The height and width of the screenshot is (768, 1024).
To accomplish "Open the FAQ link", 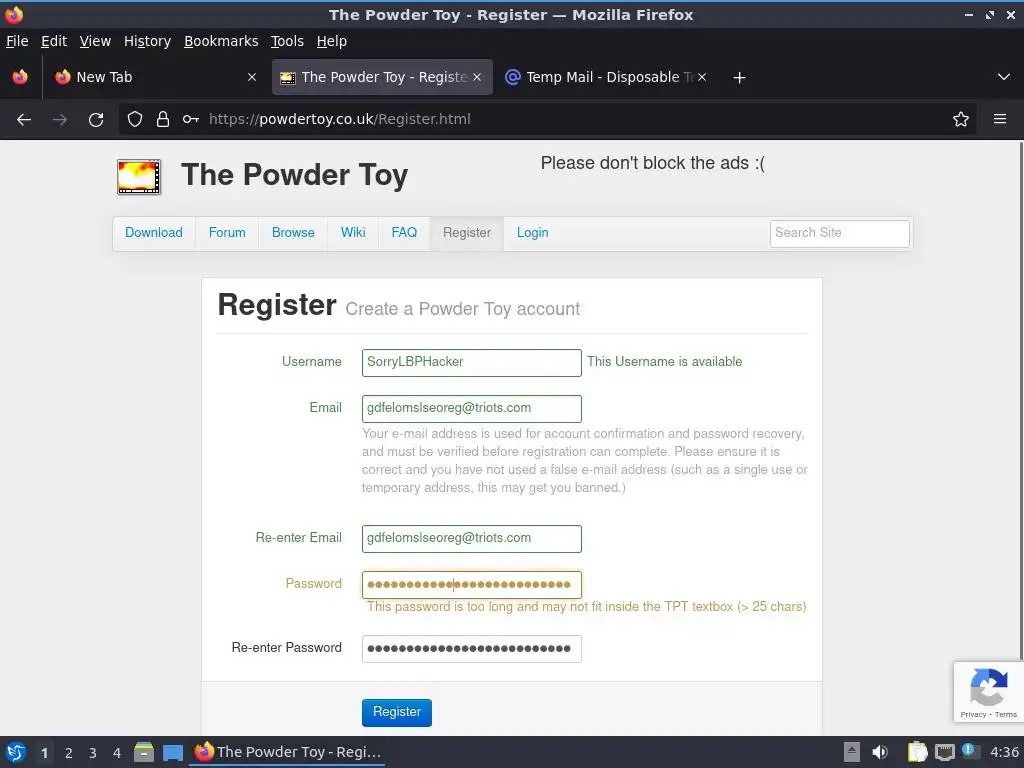I will tap(404, 233).
